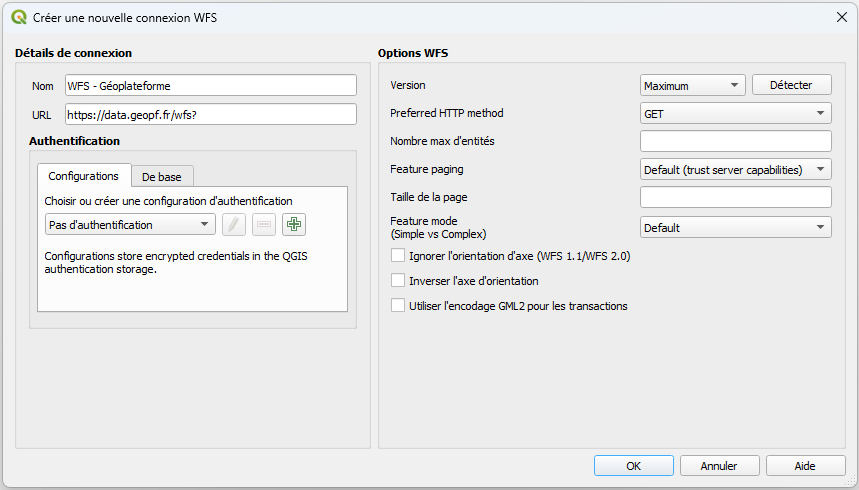Check Utiliser l'encodage GML2 pour les transactions
Image resolution: width=859 pixels, height=490 pixels.
(x=398, y=305)
